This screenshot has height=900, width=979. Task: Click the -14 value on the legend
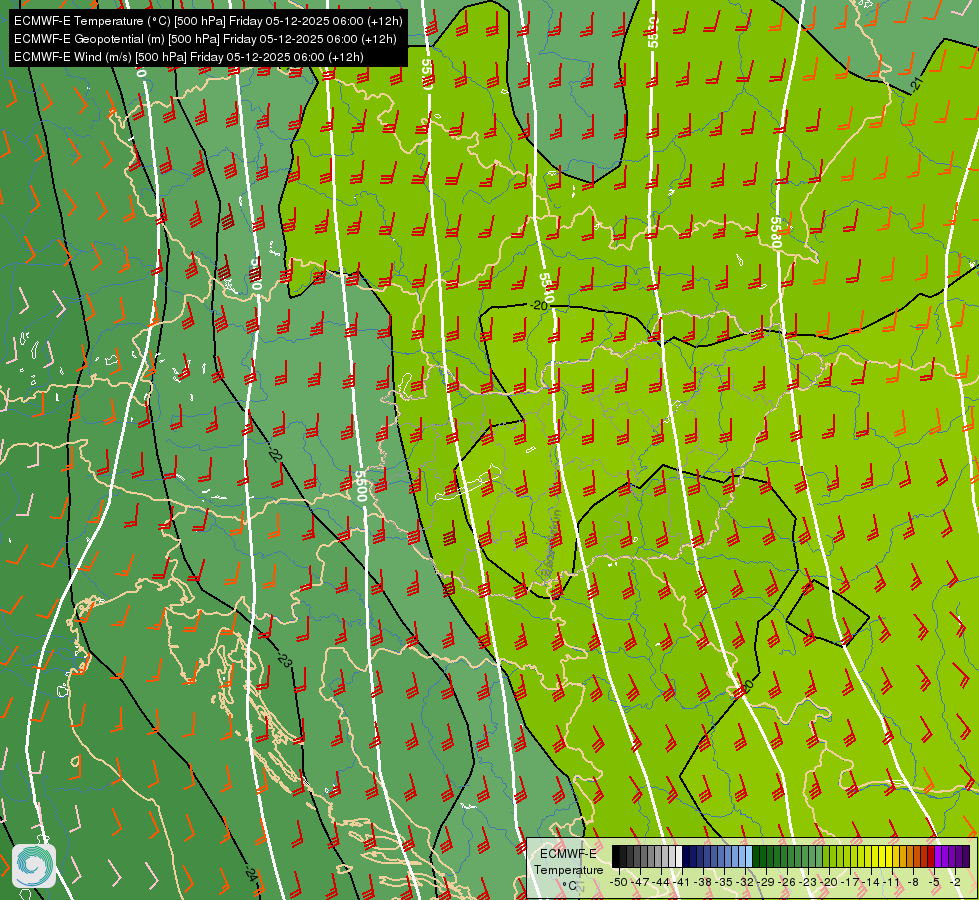[x=871, y=882]
